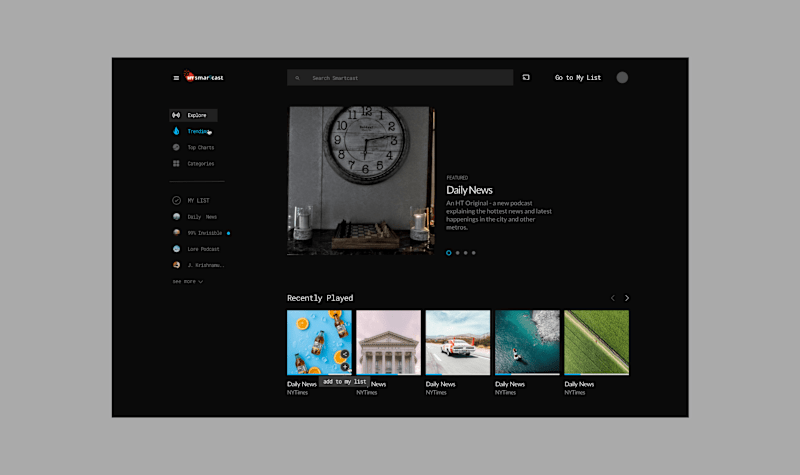Click the share icon on the orange bottles card
The height and width of the screenshot is (475, 800).
(x=345, y=354)
